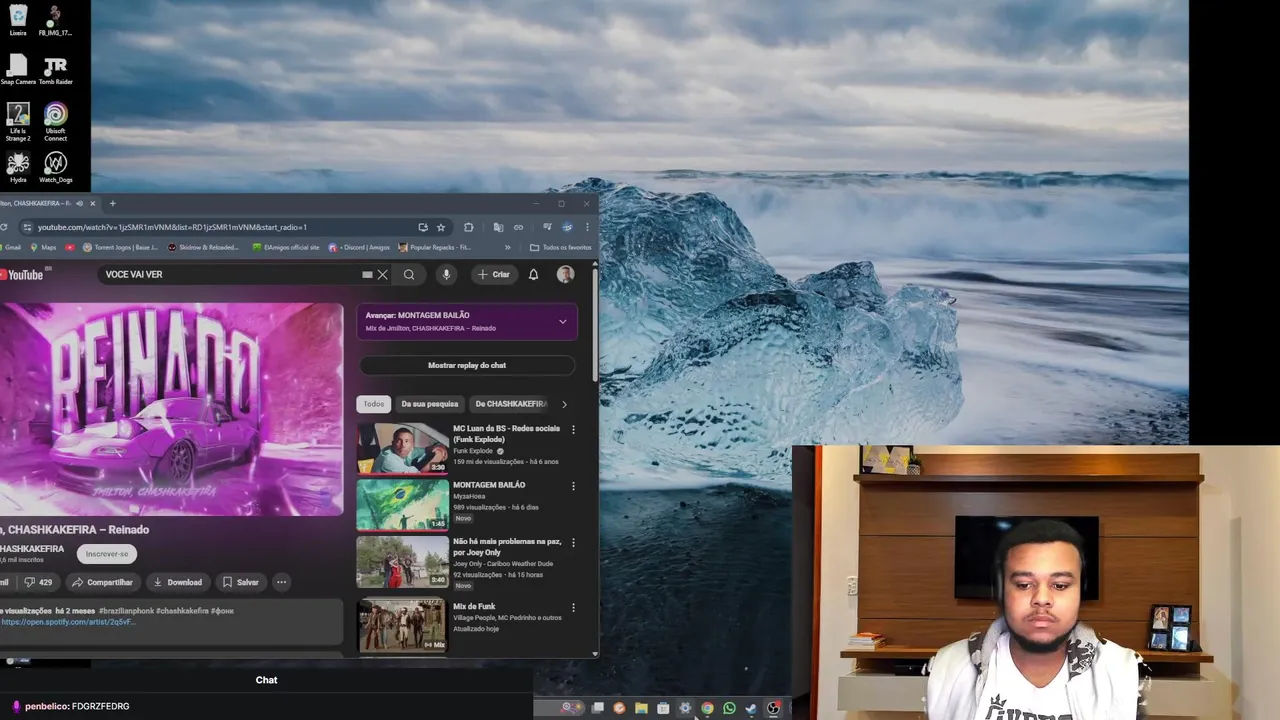Open the Lixeira recycle bin desktop icon

[18, 20]
